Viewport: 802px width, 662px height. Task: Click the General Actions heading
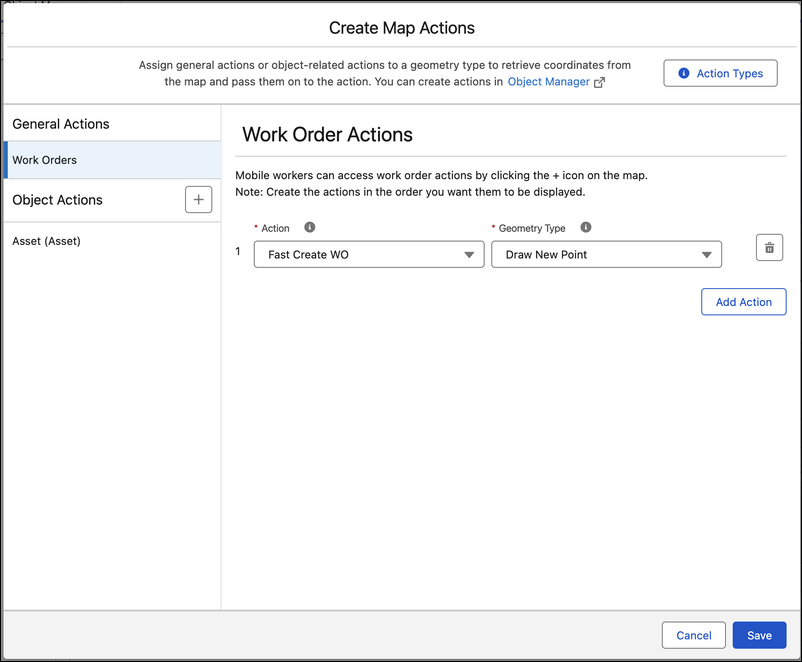[x=61, y=124]
